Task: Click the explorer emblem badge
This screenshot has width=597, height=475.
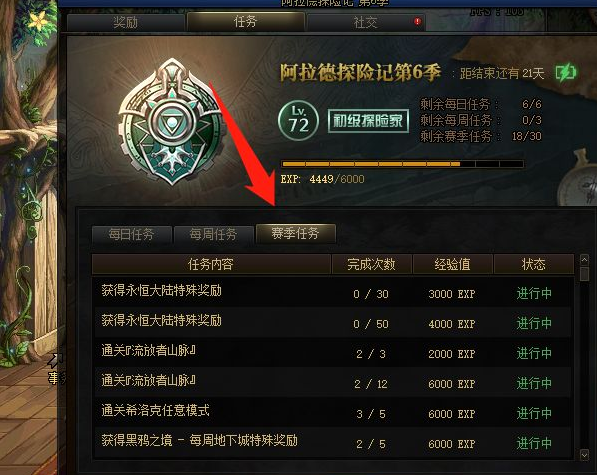Action: (x=172, y=122)
